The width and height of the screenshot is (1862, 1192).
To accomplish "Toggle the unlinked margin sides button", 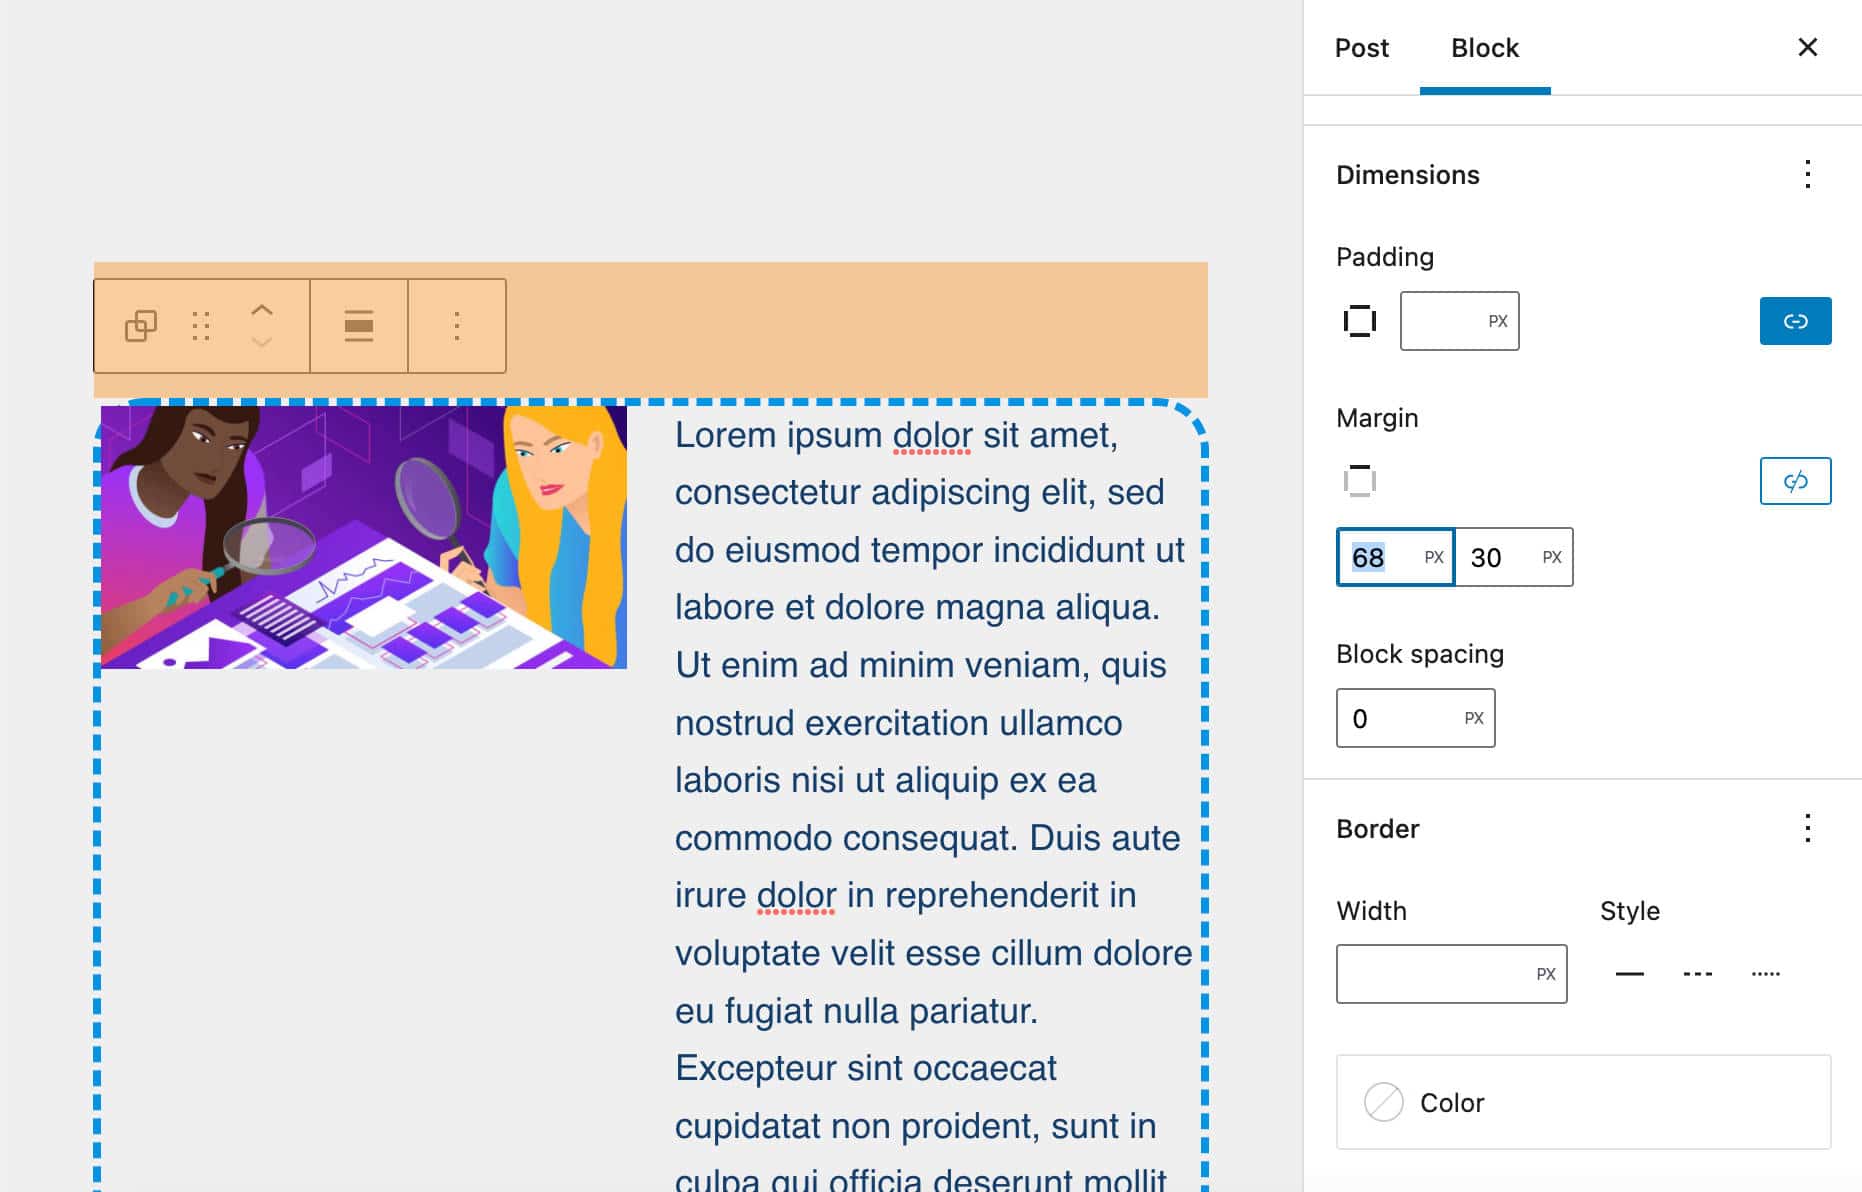I will pyautogui.click(x=1795, y=481).
